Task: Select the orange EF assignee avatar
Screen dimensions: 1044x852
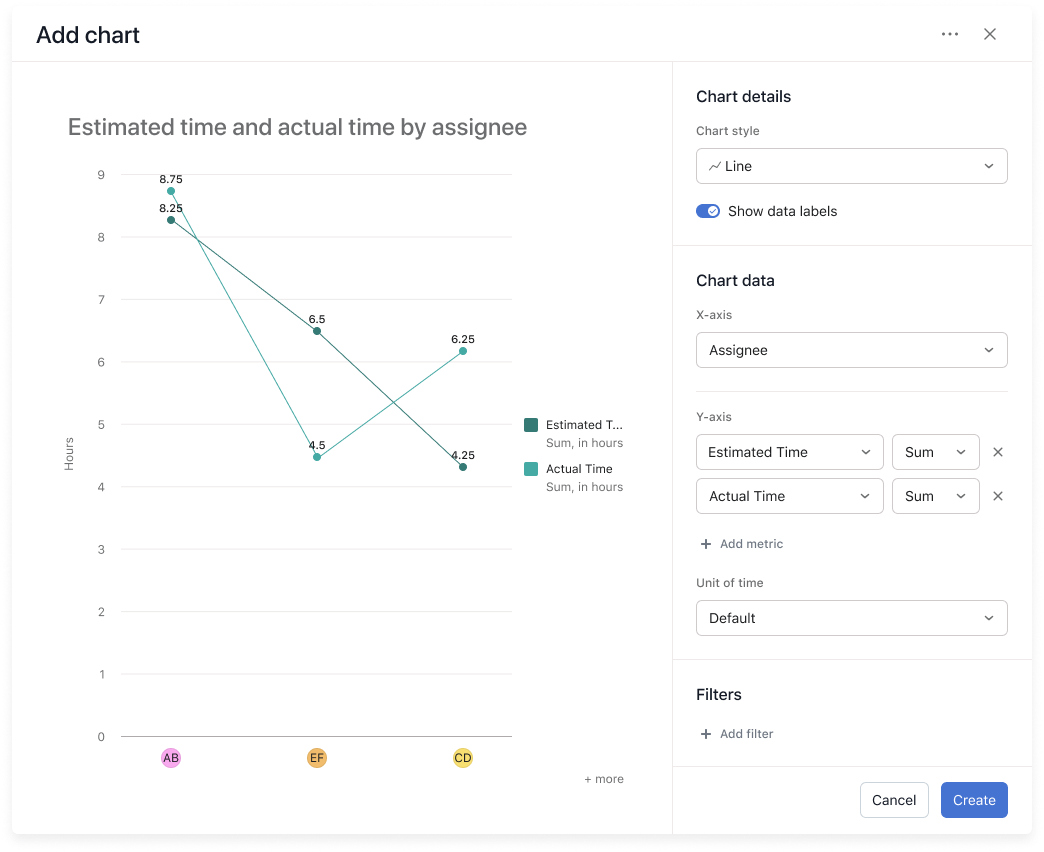Action: pos(317,758)
